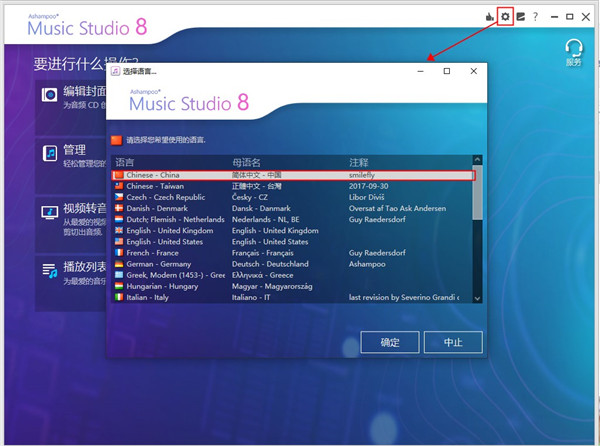The width and height of the screenshot is (600, 446).
Task: Click the Italy flag icon
Action: [119, 297]
